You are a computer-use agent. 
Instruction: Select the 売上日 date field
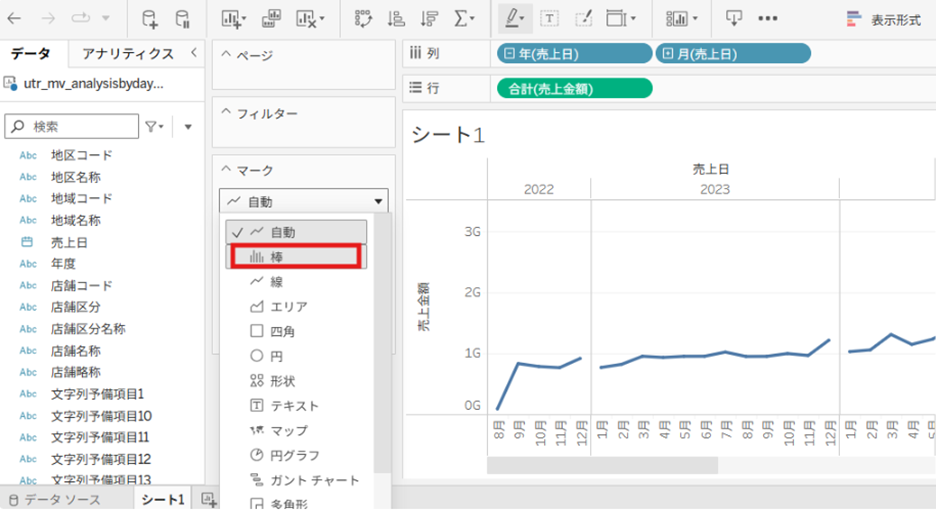tap(69, 242)
